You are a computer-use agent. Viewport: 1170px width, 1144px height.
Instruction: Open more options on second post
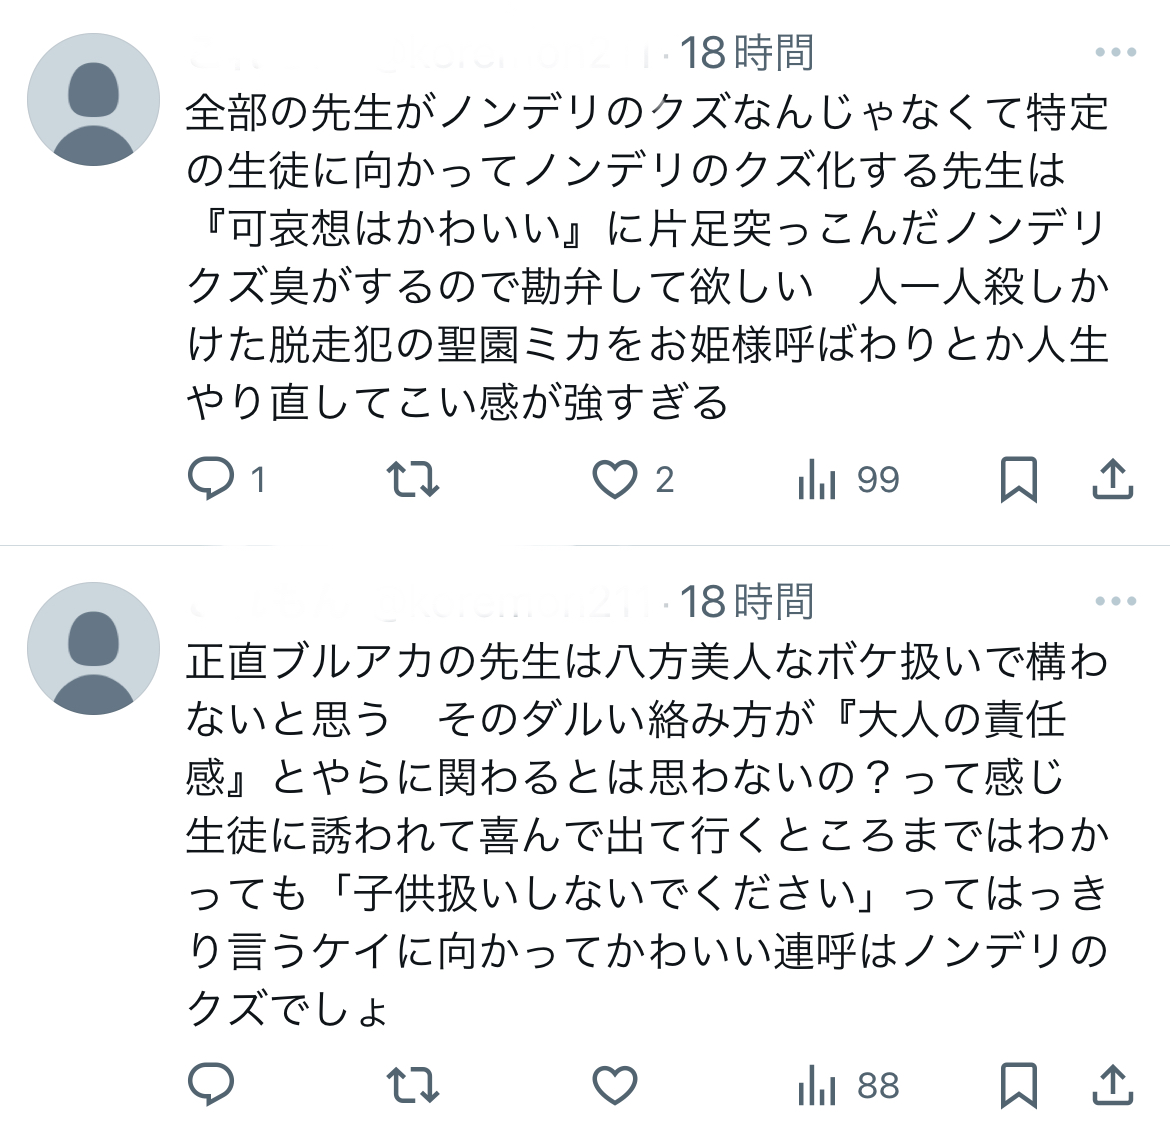[x=1115, y=602]
